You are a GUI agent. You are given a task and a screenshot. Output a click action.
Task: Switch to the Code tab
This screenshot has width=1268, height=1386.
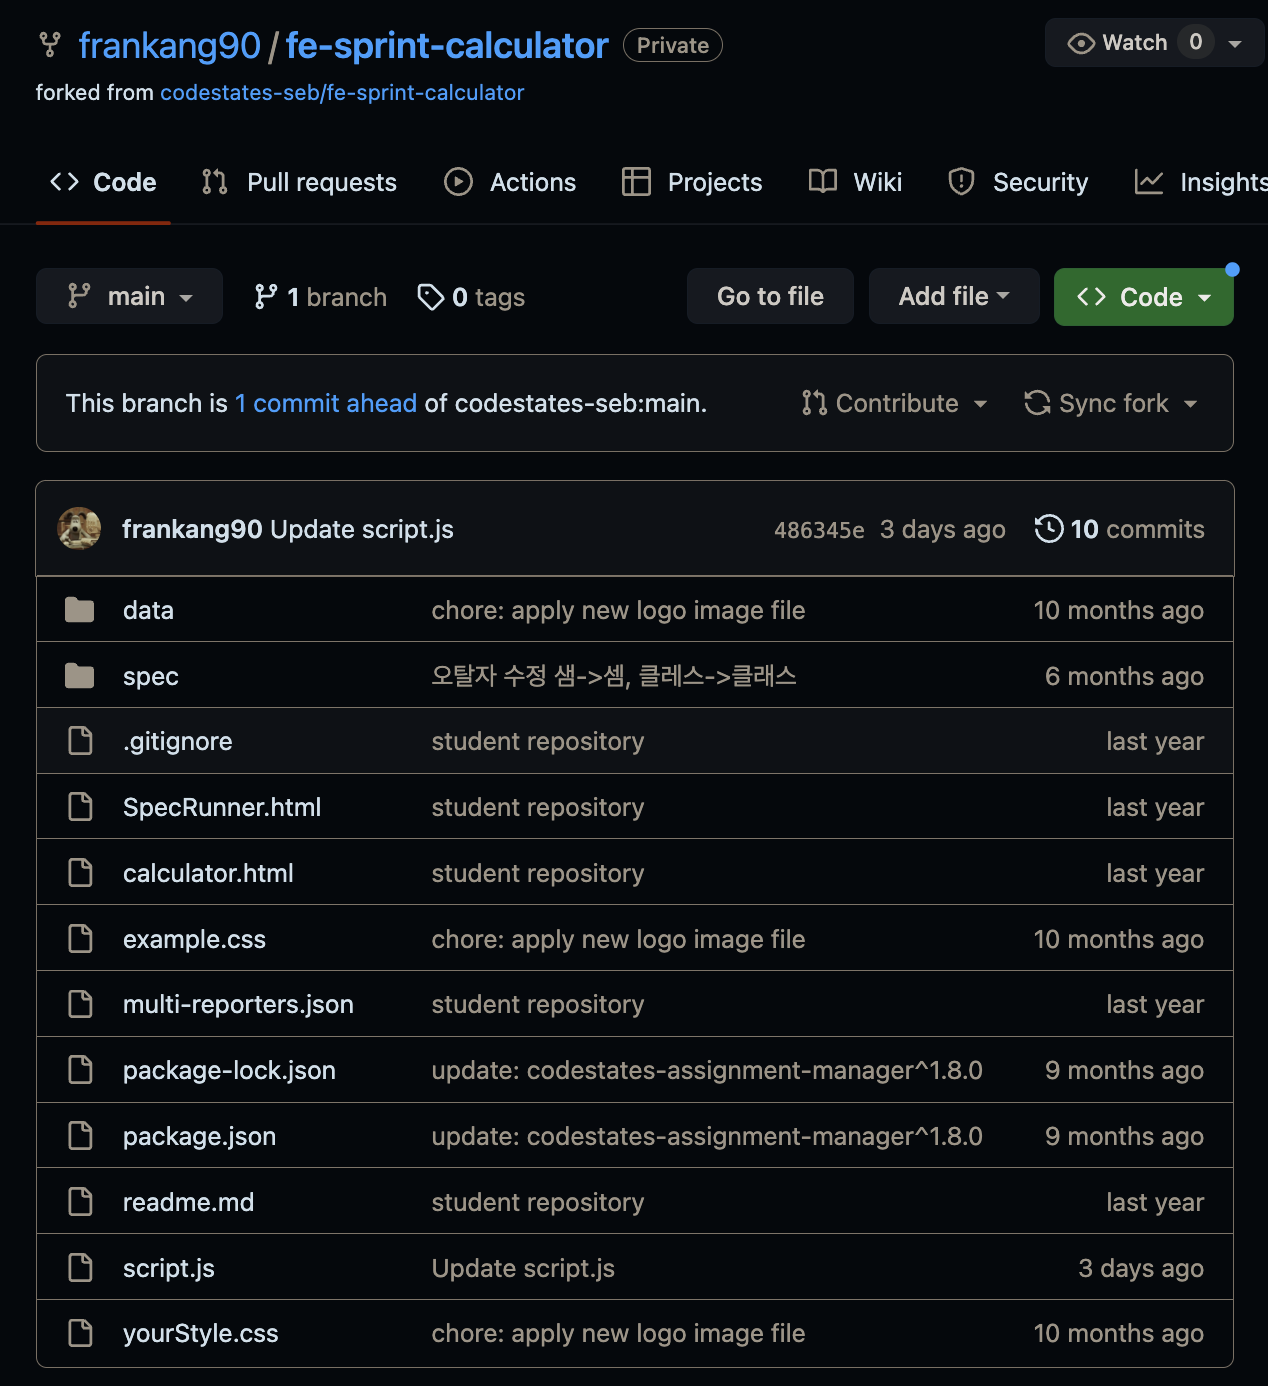pos(104,182)
